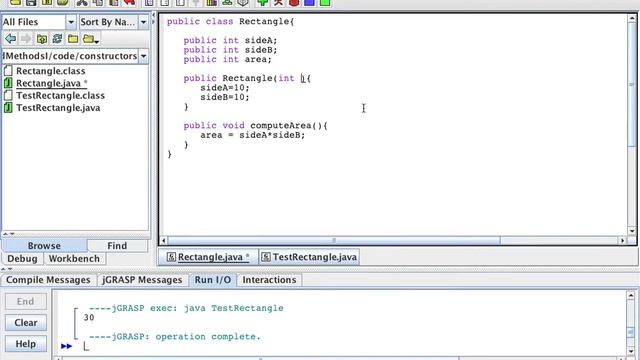Expand the code/constructors path dropdown
640x360 pixels.
point(143,56)
